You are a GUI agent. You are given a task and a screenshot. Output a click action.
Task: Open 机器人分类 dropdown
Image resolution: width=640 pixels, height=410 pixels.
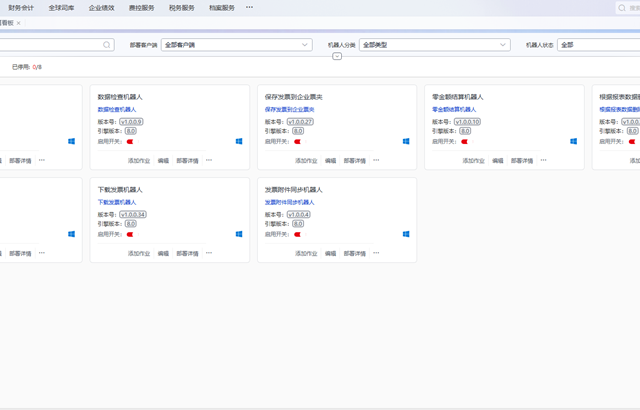(x=434, y=45)
